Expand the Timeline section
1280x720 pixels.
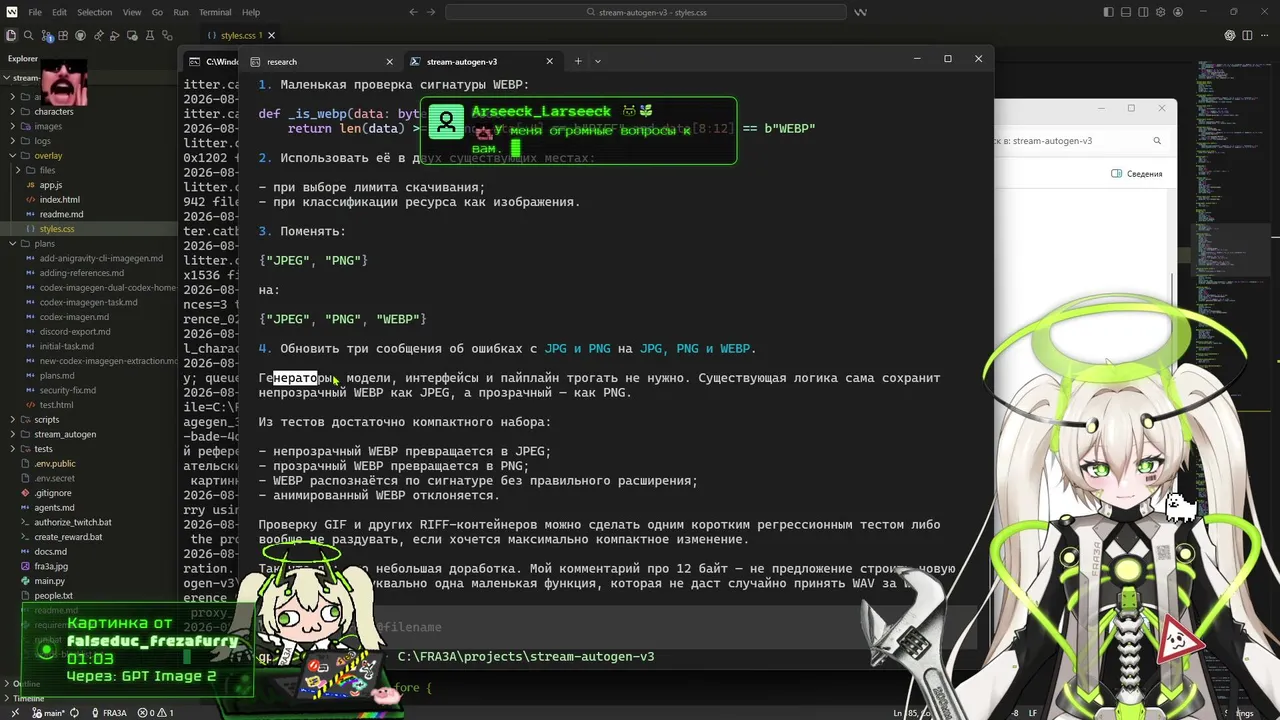point(28,698)
